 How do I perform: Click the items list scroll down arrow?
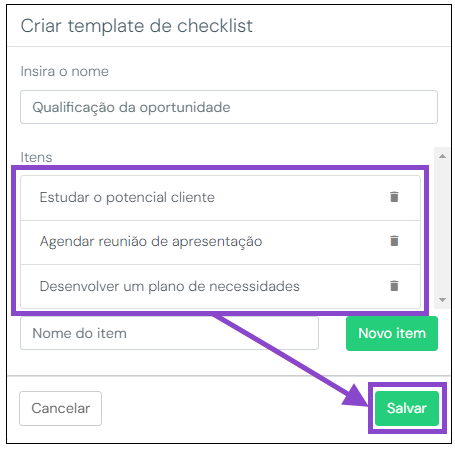click(442, 300)
